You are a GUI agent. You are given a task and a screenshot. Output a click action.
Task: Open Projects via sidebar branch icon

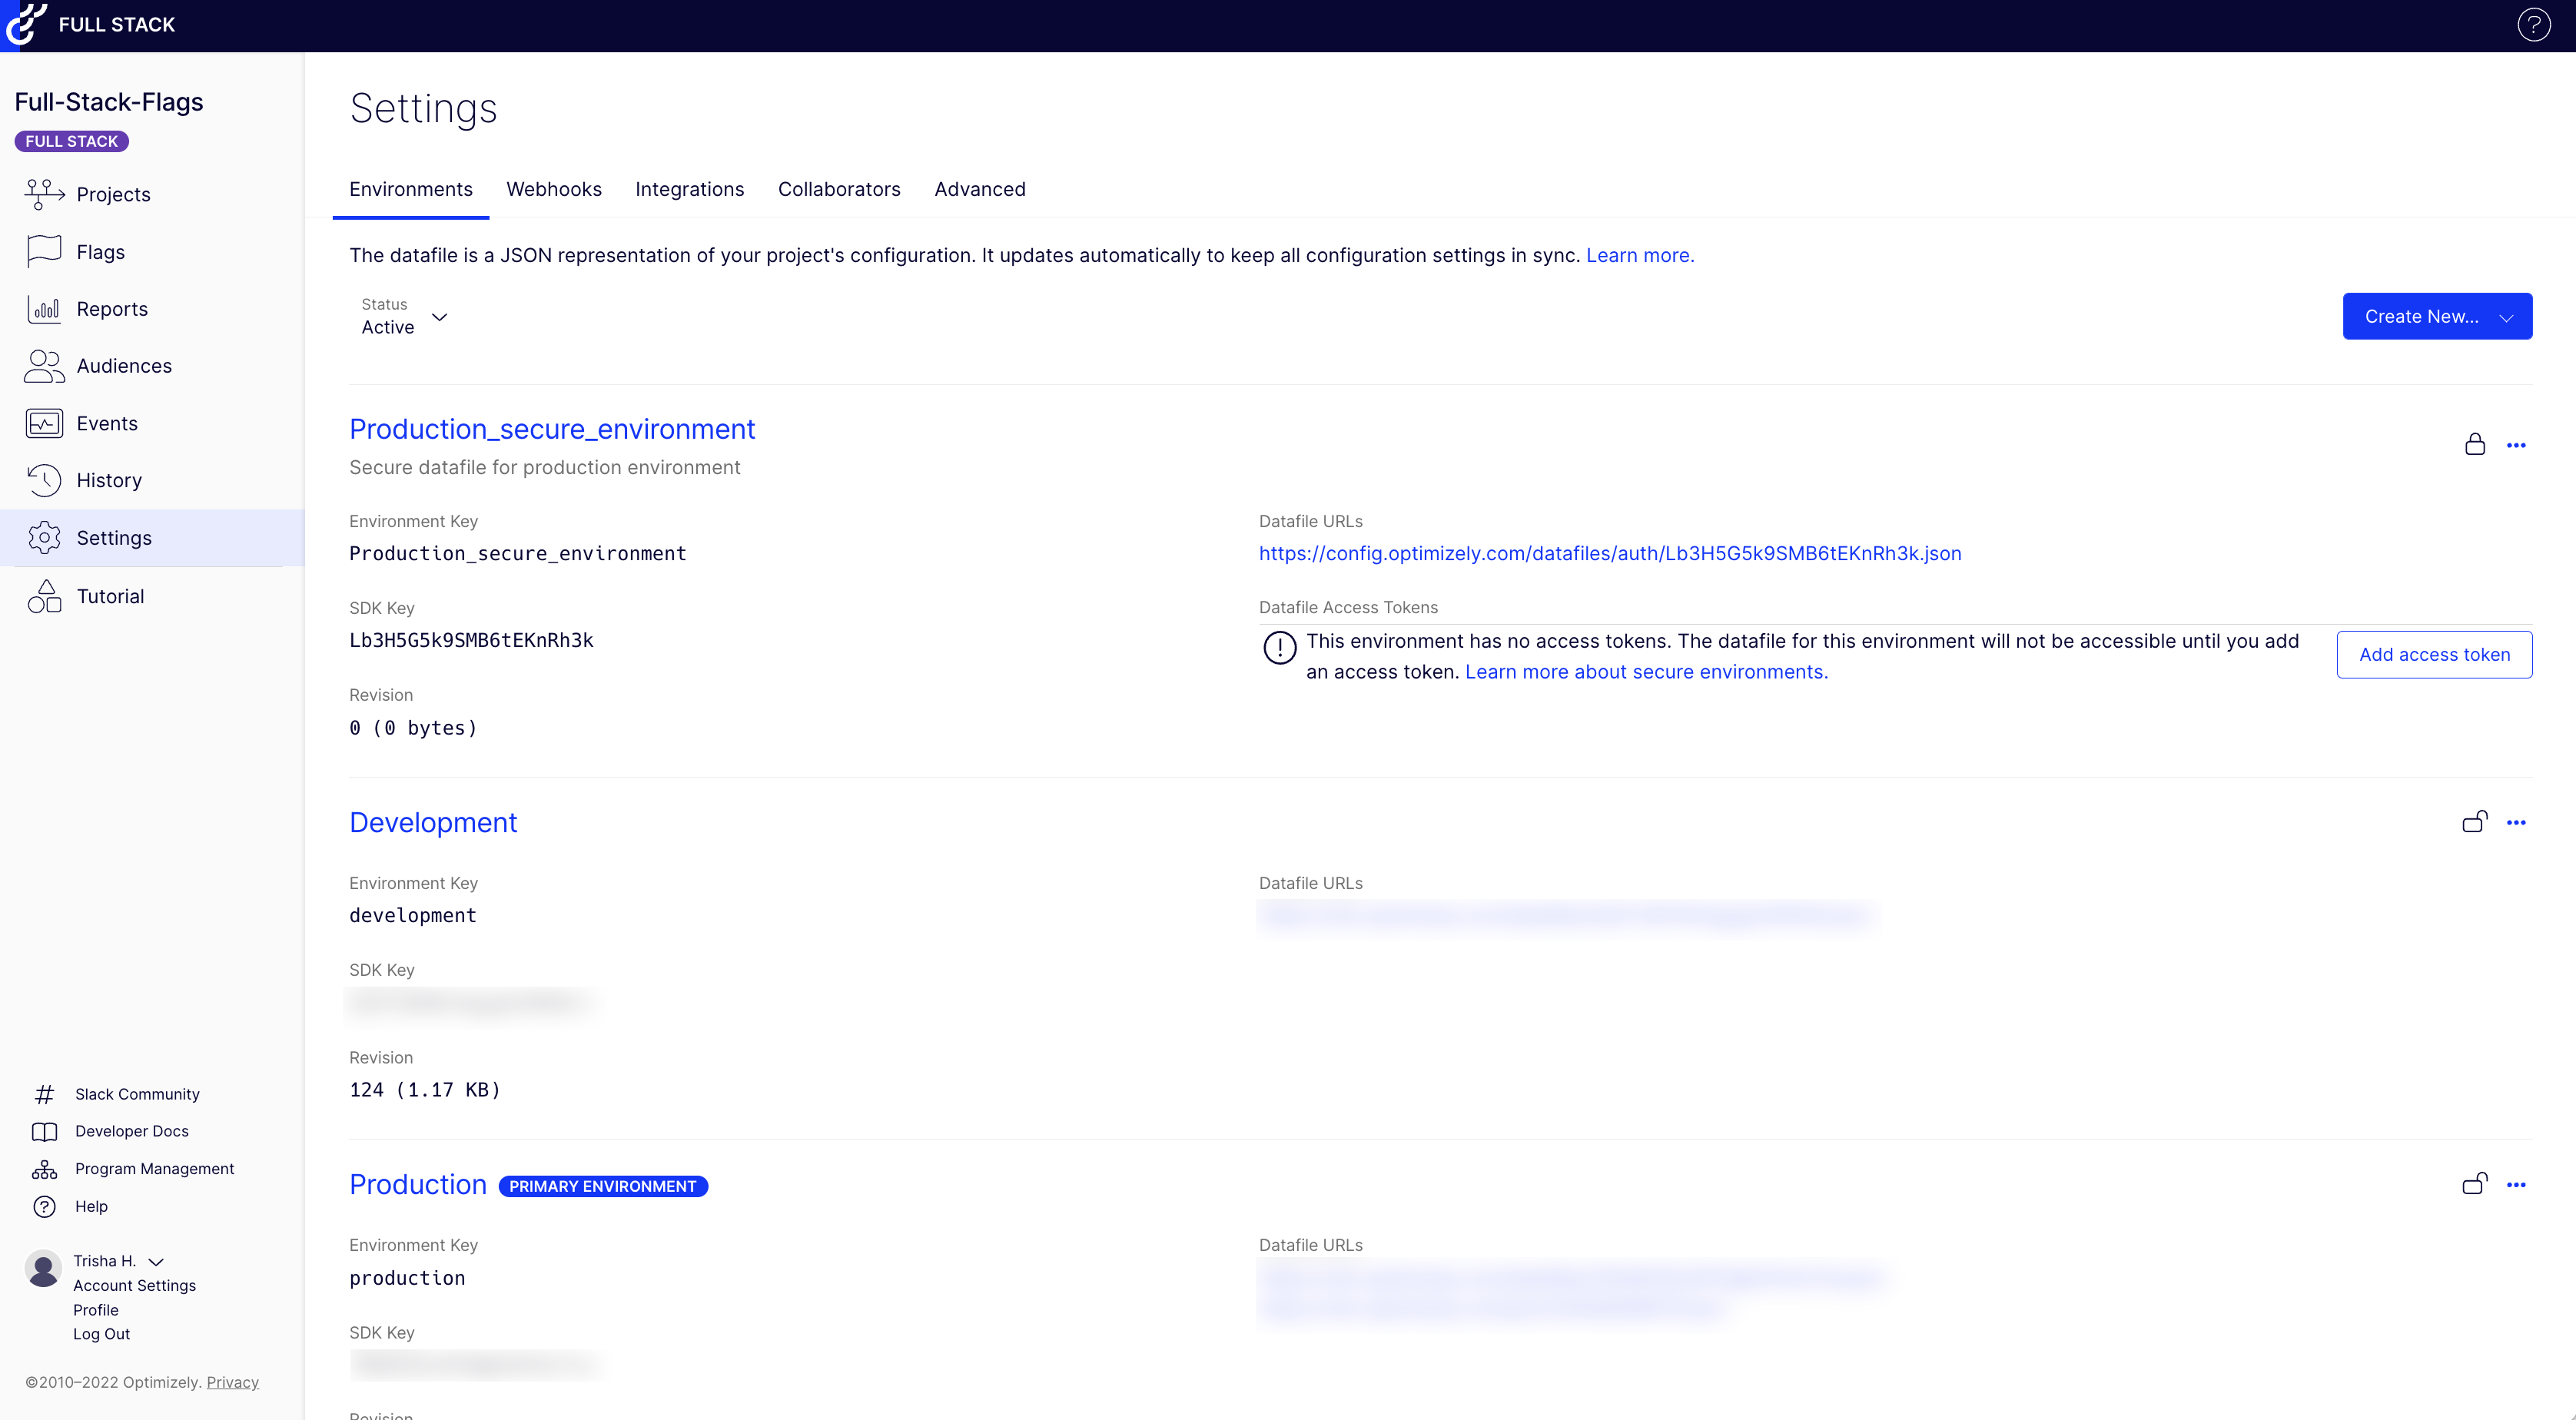(x=44, y=194)
